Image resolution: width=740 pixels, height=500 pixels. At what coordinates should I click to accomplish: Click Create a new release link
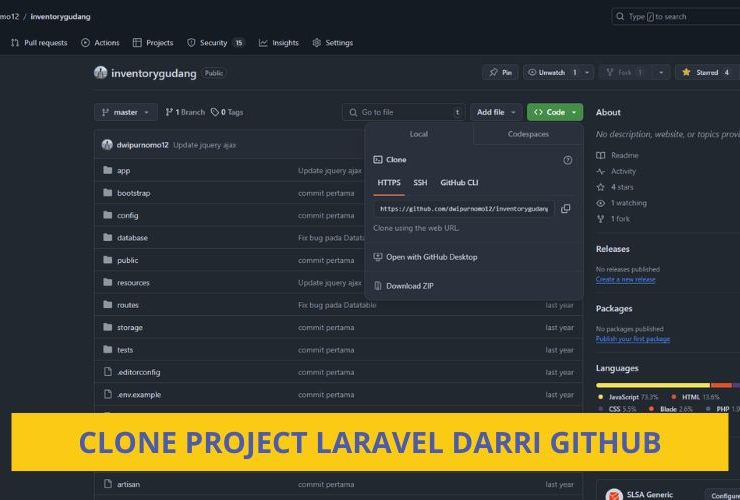coord(625,279)
